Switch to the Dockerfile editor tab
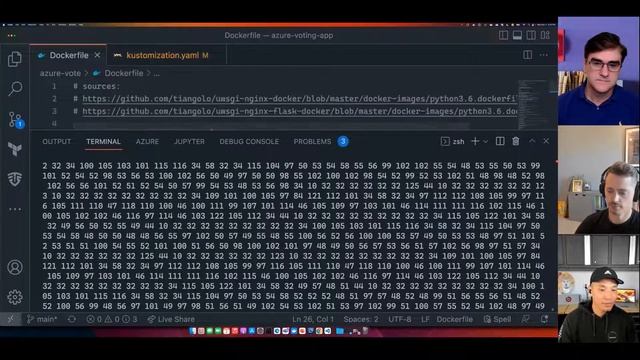 (x=69, y=55)
